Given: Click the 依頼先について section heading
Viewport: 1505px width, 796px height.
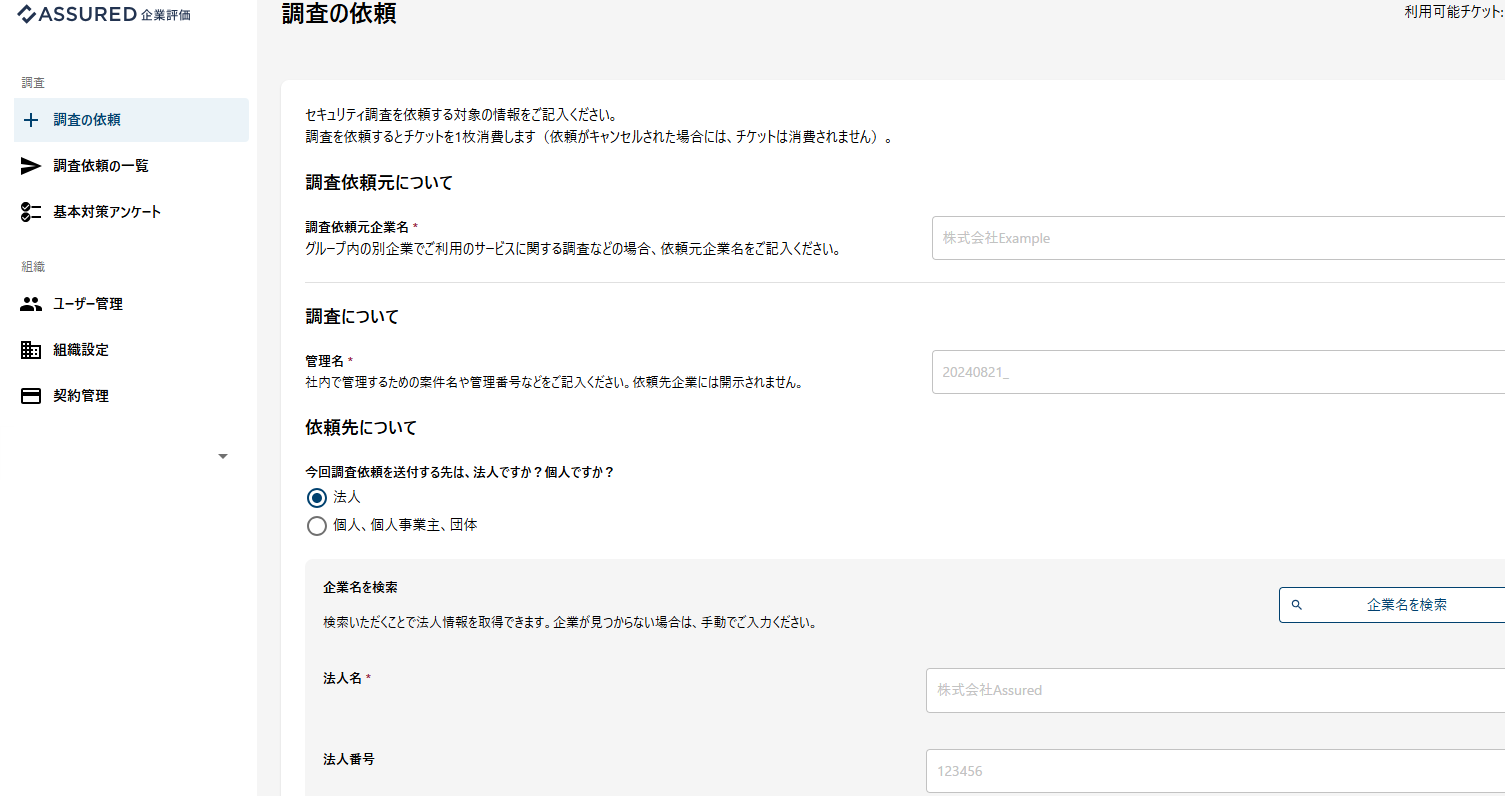Looking at the screenshot, I should [x=361, y=428].
